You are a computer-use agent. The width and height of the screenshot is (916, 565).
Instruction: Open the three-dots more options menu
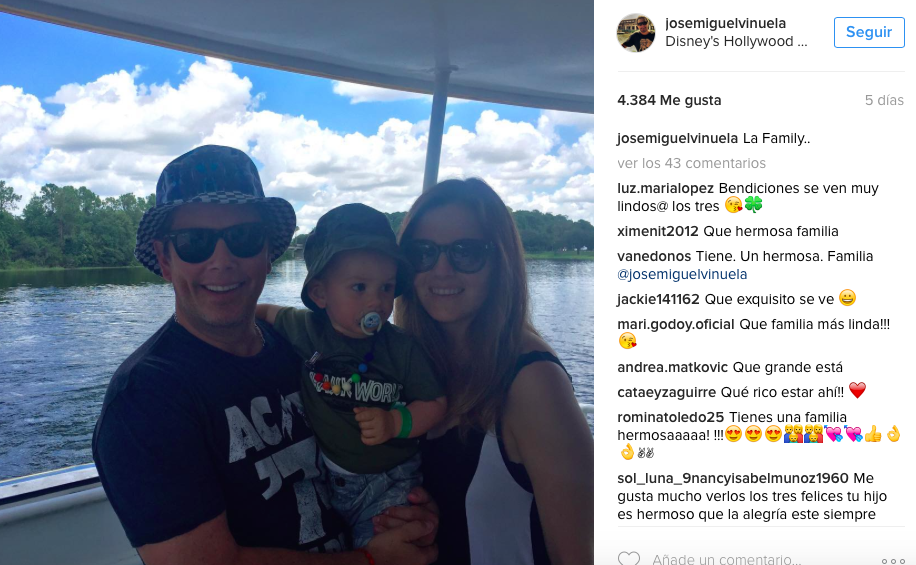click(893, 561)
